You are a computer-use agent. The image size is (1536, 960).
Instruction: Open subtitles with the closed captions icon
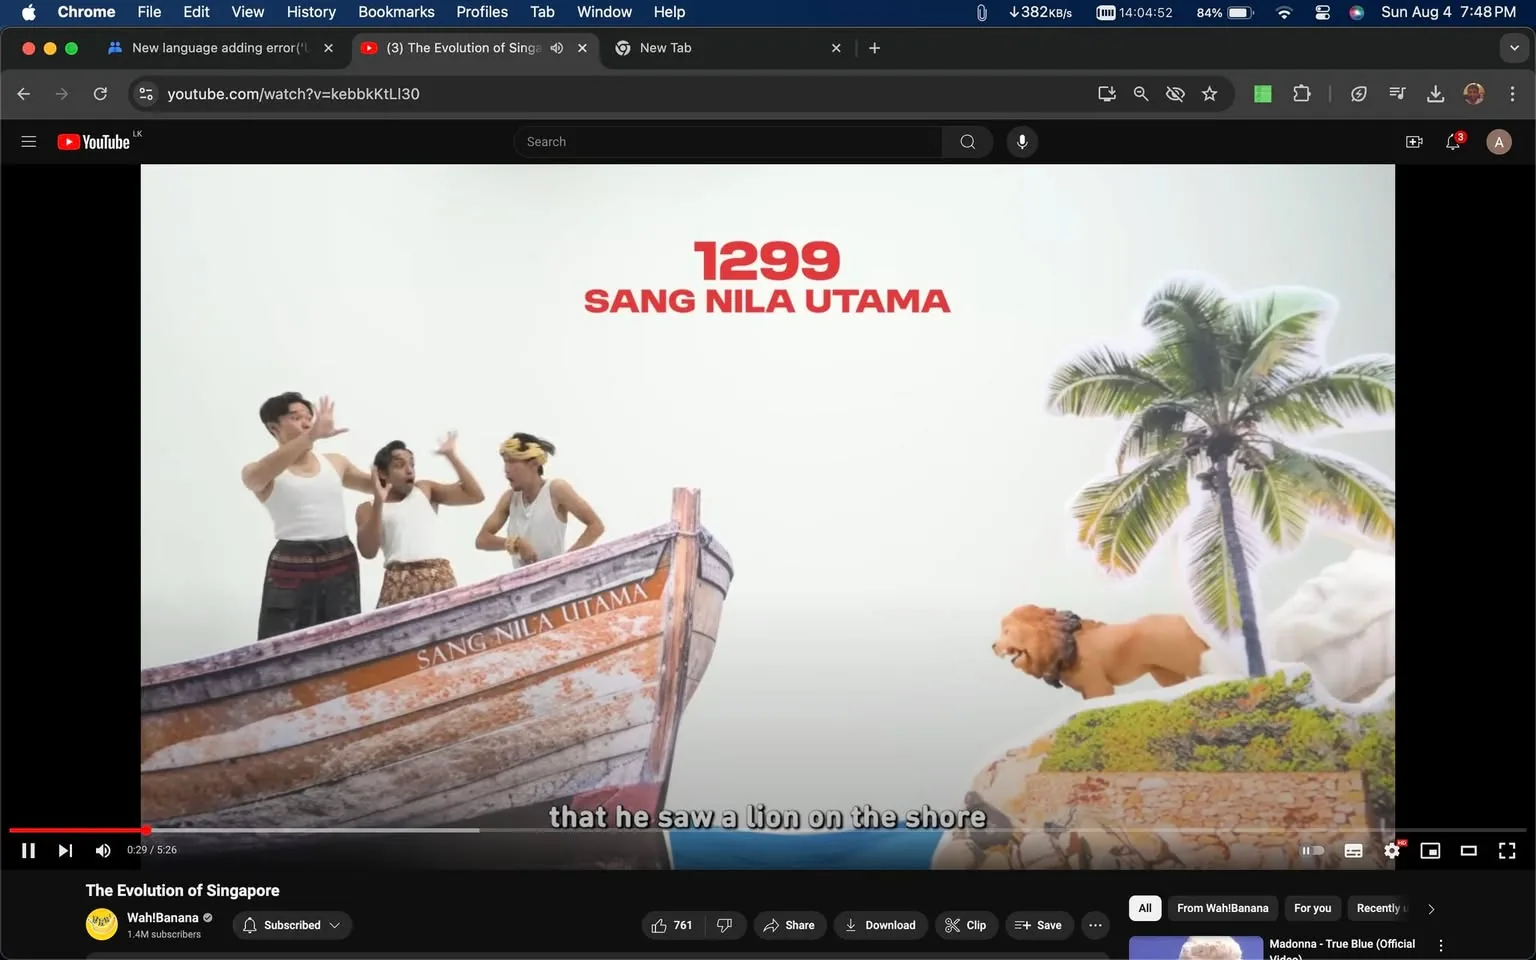(1353, 850)
